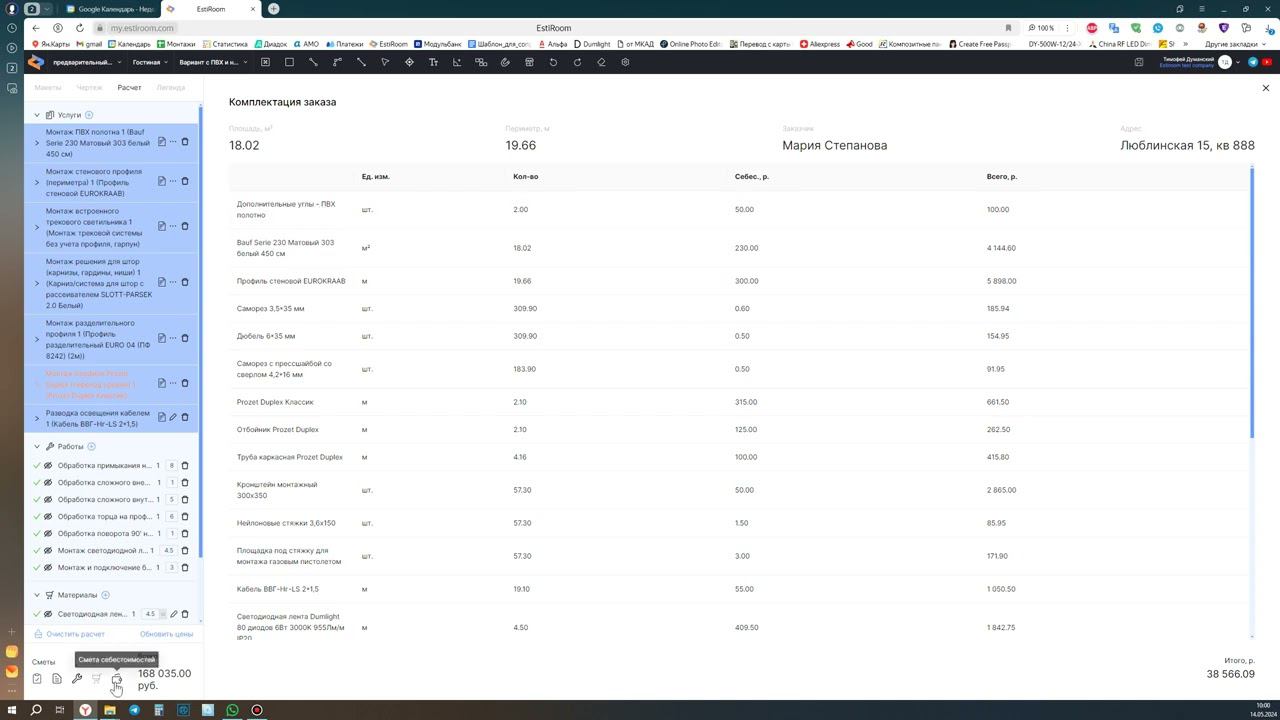
Task: Collapse the Услуги section
Action: tap(37, 115)
